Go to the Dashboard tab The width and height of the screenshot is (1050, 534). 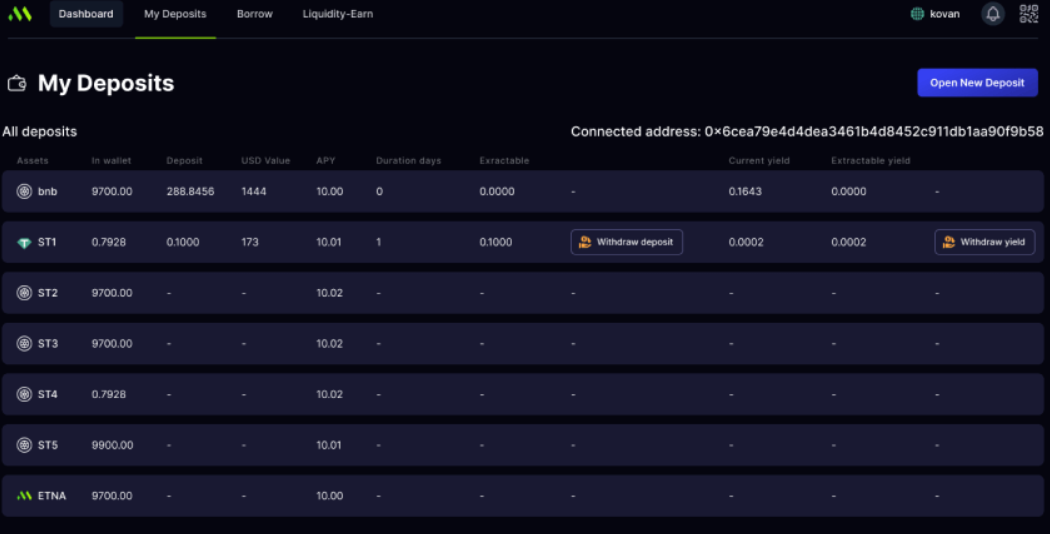point(86,13)
